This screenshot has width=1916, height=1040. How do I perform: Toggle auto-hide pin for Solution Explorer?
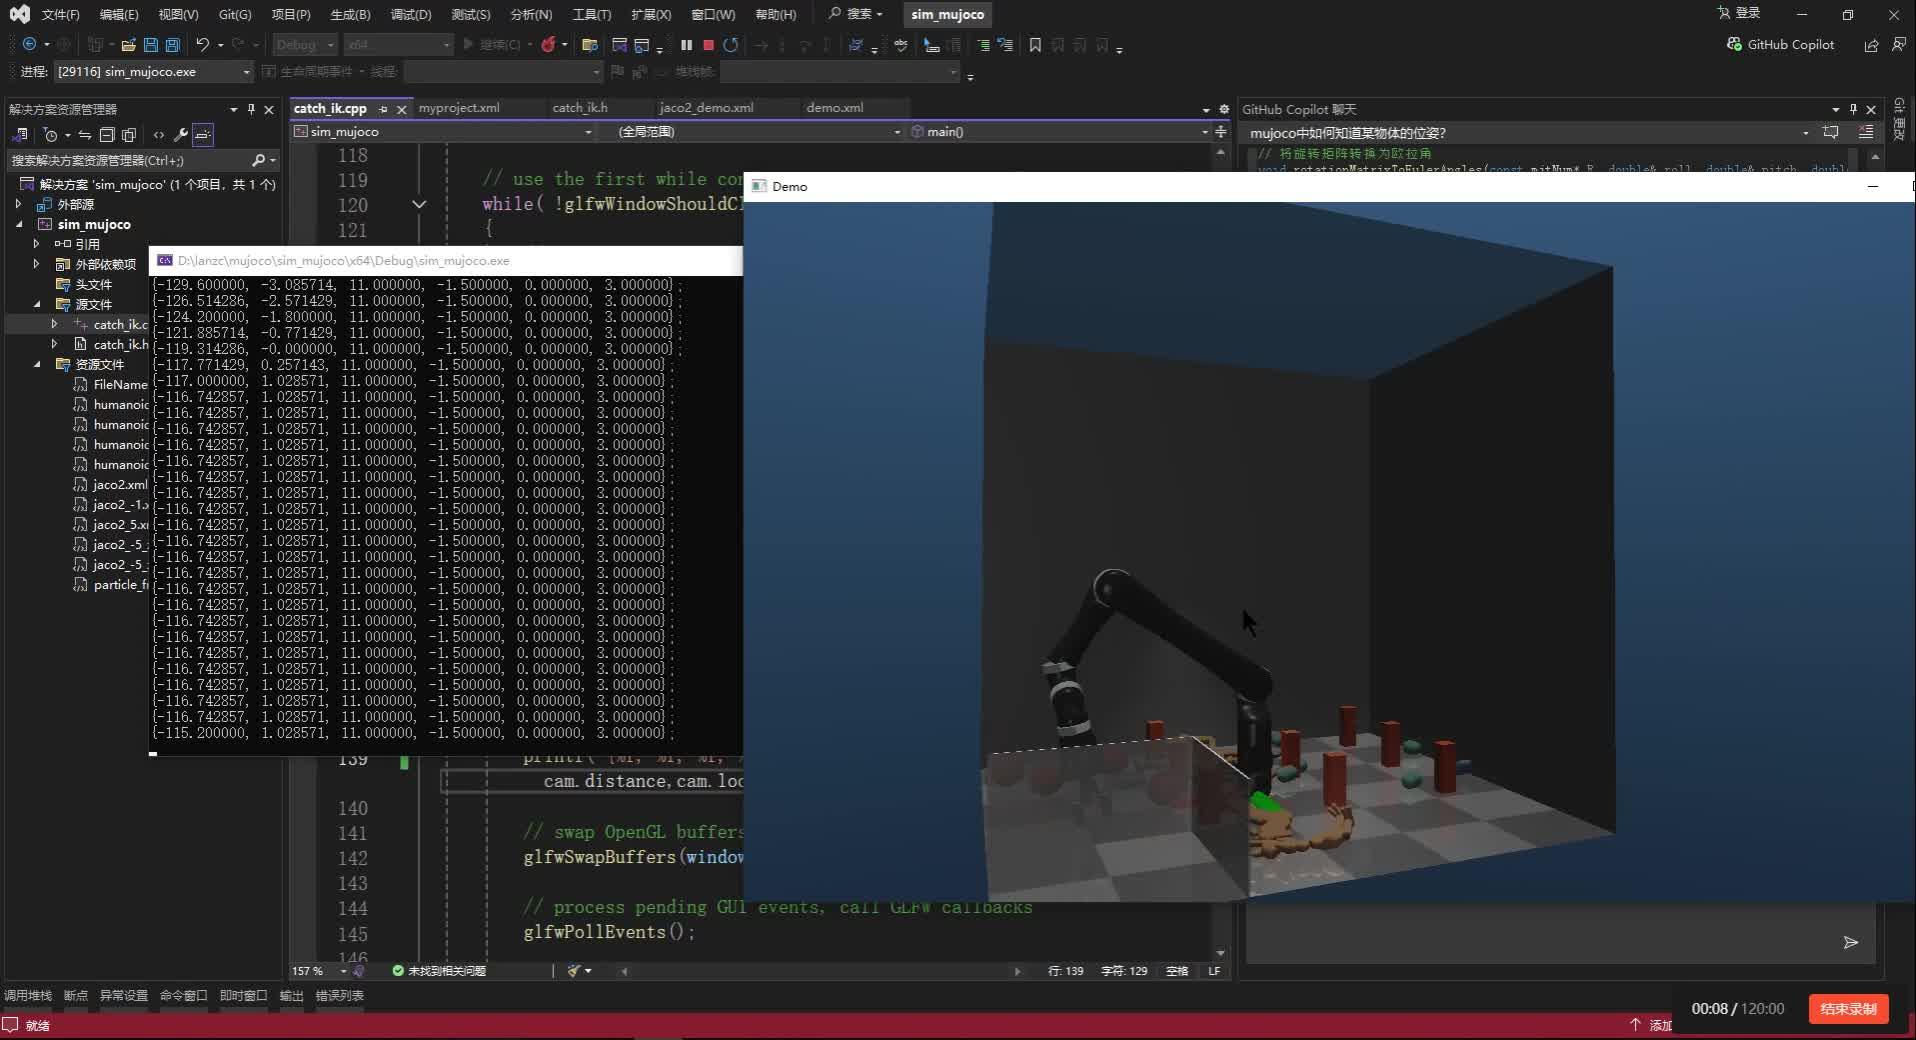click(251, 109)
